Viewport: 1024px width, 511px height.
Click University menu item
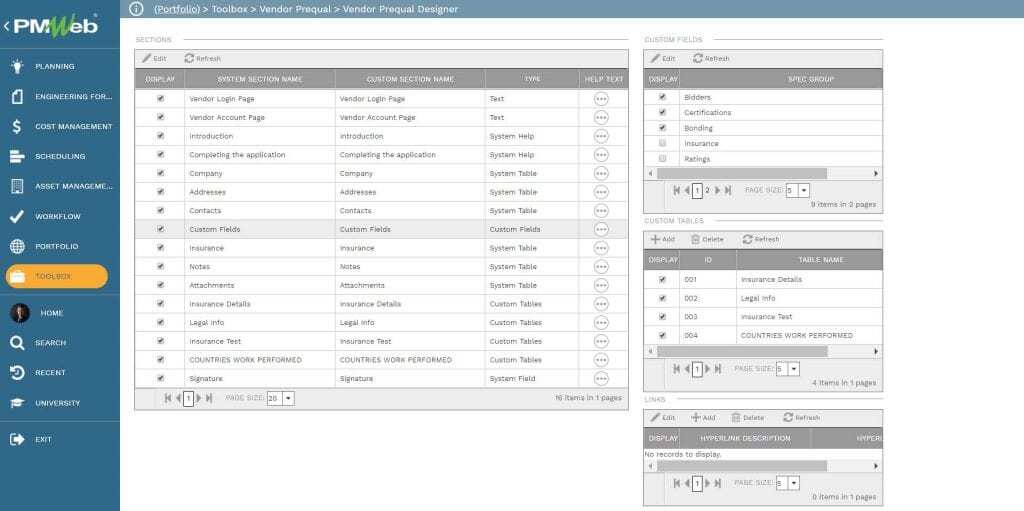[x=57, y=403]
